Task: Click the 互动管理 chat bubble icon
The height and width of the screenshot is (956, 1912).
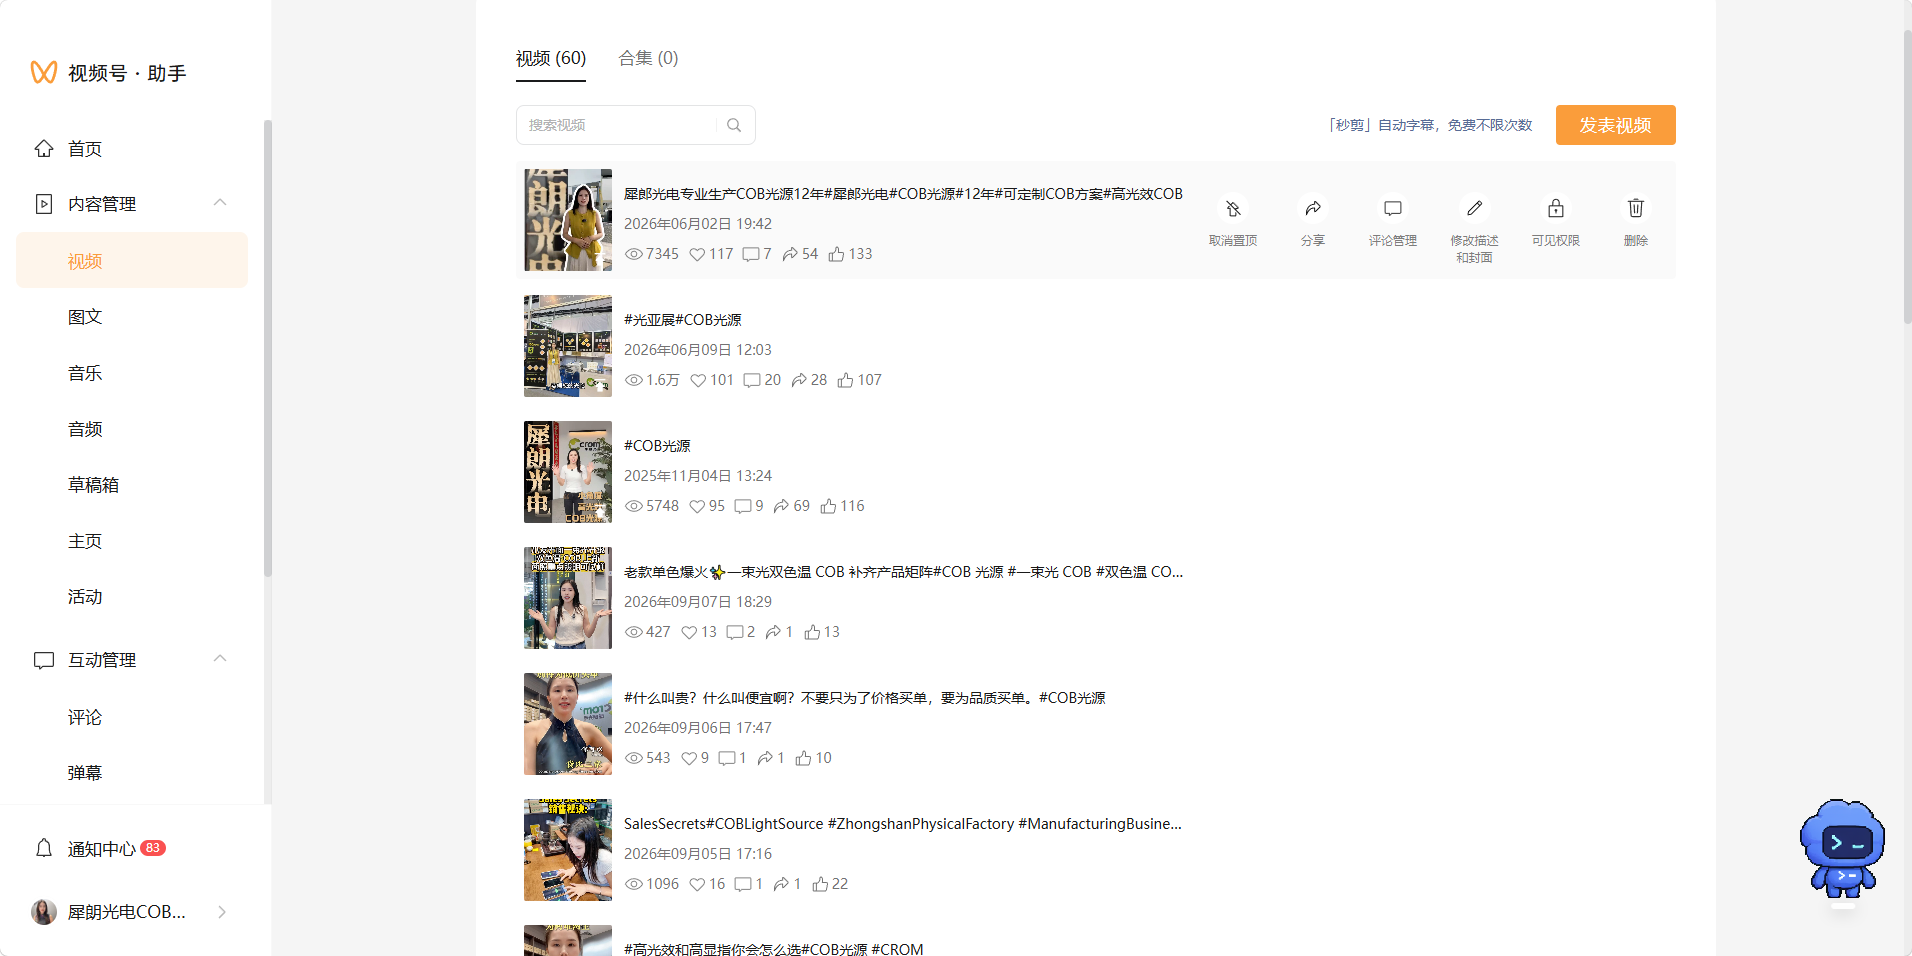Action: 44,660
